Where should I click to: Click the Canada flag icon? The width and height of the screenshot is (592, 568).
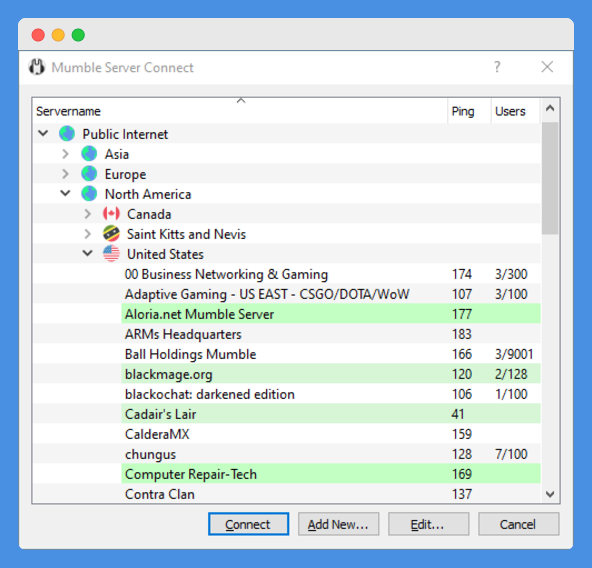coord(111,214)
